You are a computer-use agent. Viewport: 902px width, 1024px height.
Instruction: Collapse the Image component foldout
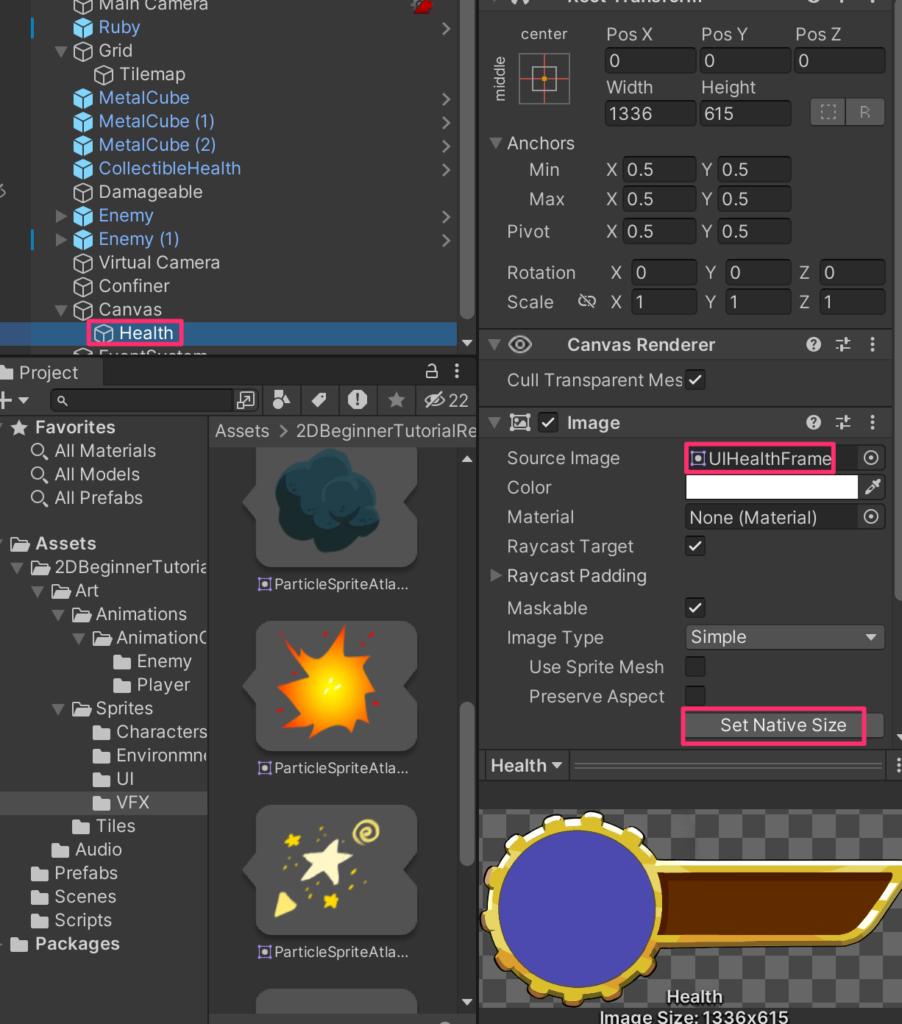tap(494, 423)
